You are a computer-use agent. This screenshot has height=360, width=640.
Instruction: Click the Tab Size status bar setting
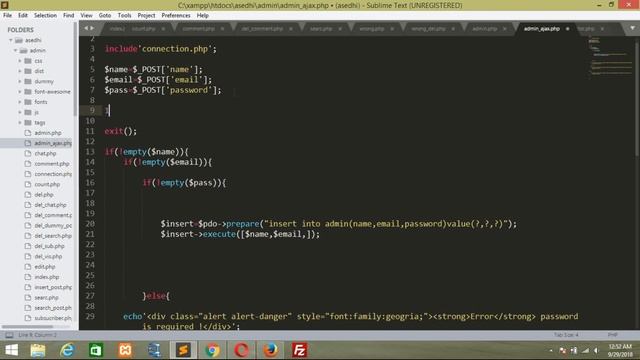566,335
